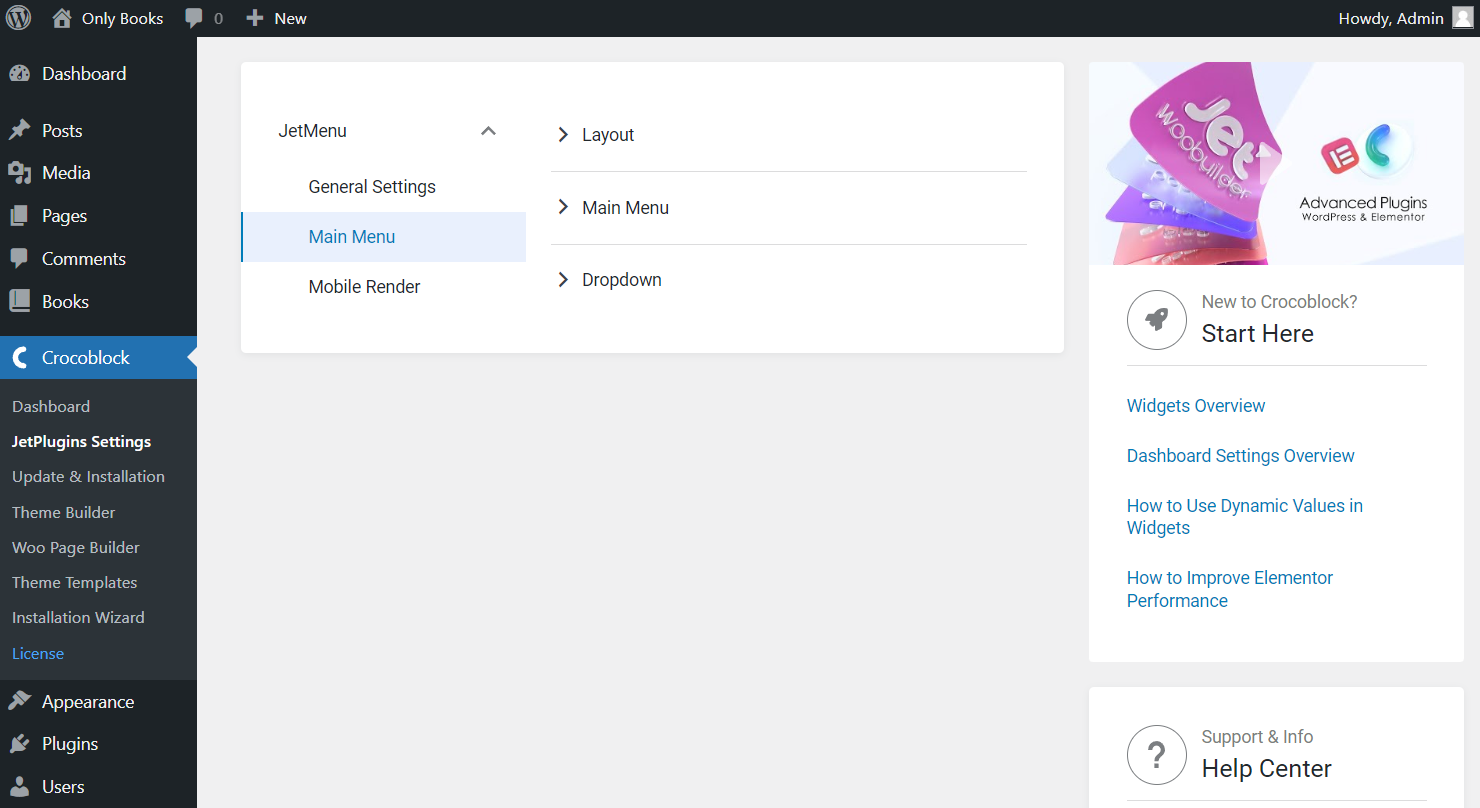
Task: Visit the Only Books site link
Action: 122,19
